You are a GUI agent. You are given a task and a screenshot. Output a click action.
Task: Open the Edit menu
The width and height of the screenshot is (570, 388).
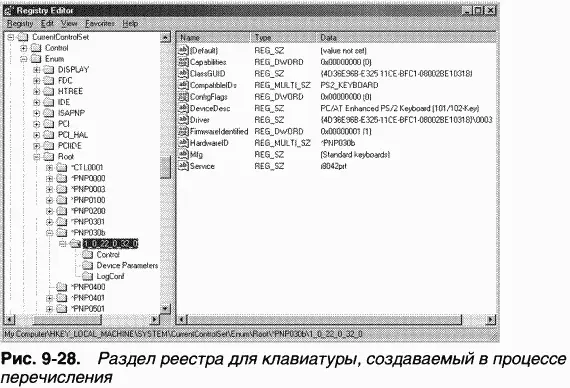click(x=47, y=24)
